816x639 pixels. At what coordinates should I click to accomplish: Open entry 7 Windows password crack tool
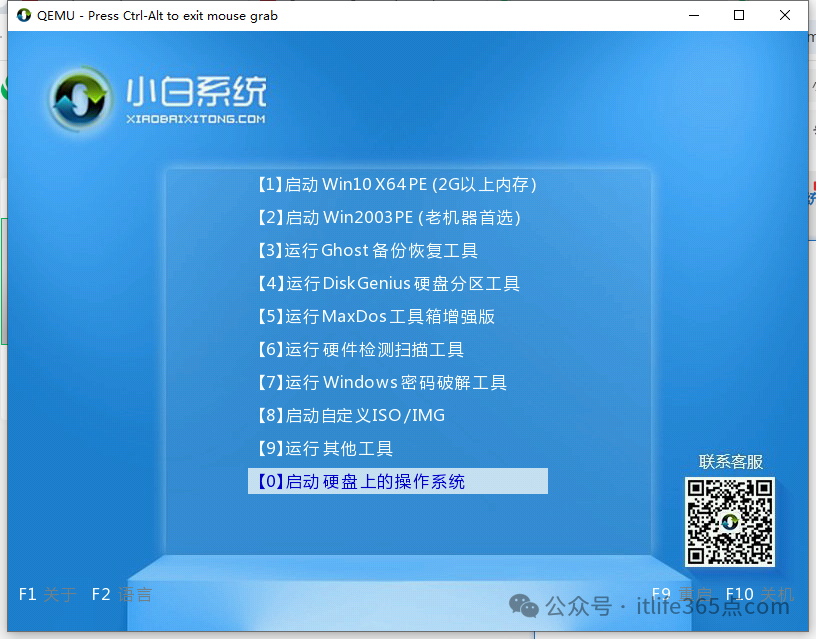(382, 382)
